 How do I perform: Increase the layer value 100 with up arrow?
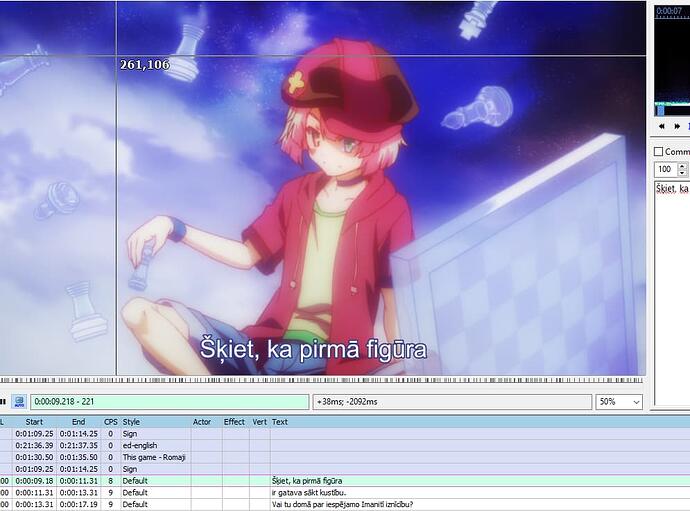tap(683, 166)
